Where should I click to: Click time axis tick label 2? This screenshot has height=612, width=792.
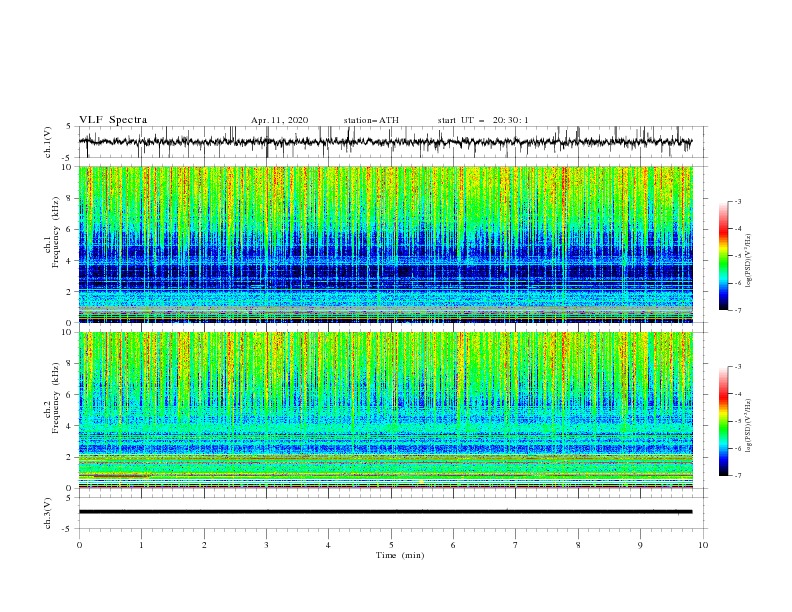tap(204, 545)
